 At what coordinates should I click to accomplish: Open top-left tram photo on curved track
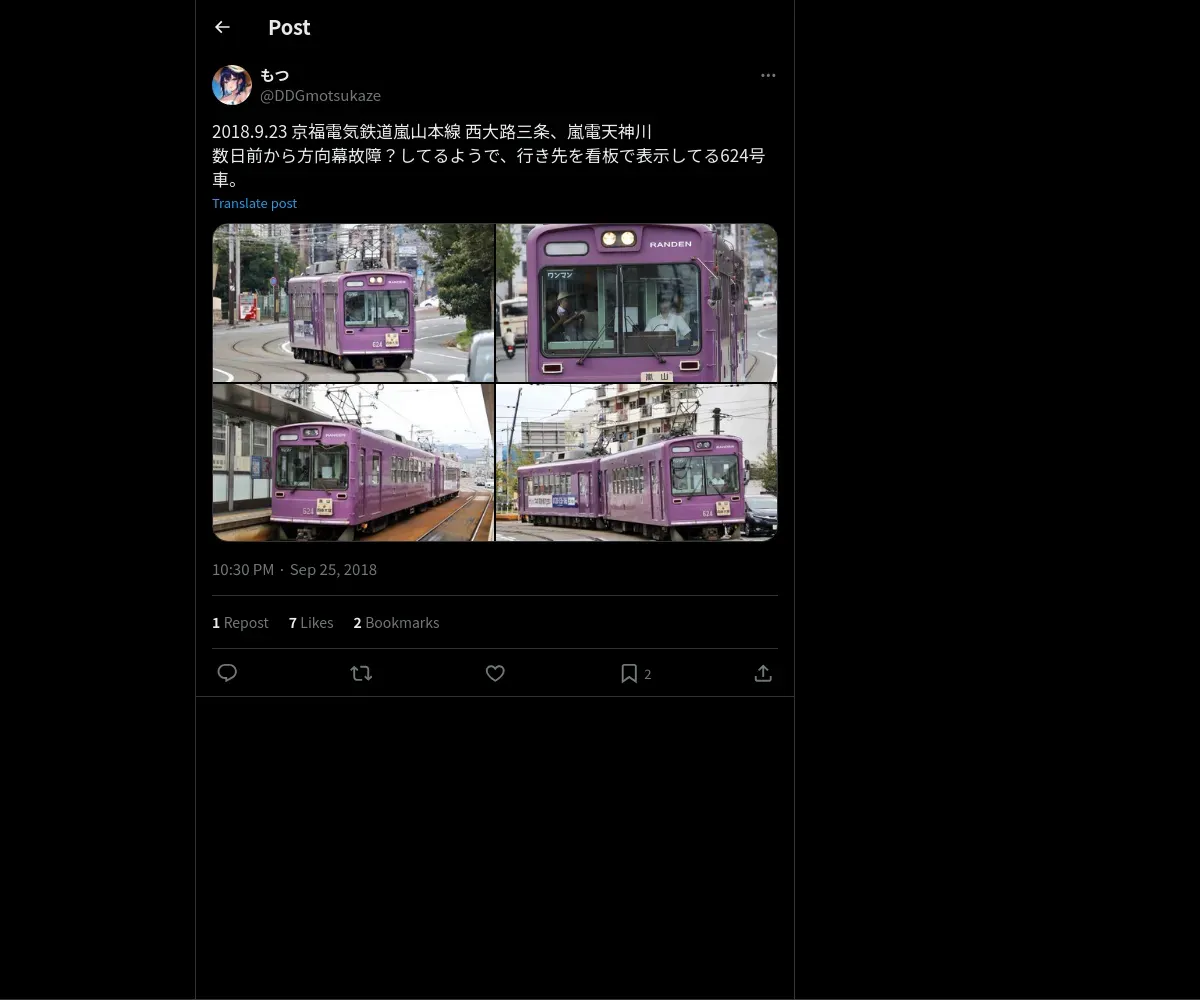353,302
